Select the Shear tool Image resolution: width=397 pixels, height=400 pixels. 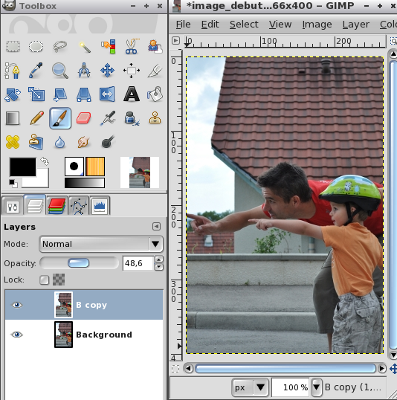click(x=60, y=94)
